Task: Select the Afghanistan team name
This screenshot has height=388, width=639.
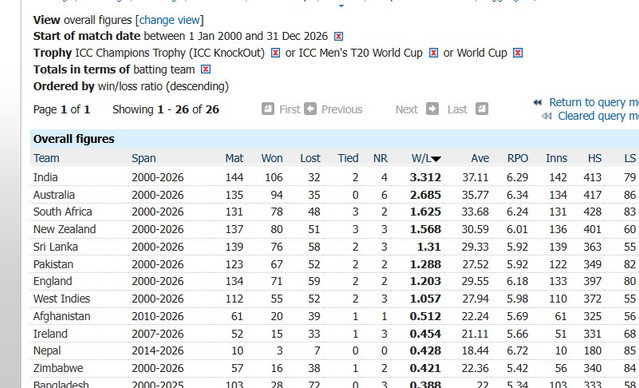Action: (62, 316)
